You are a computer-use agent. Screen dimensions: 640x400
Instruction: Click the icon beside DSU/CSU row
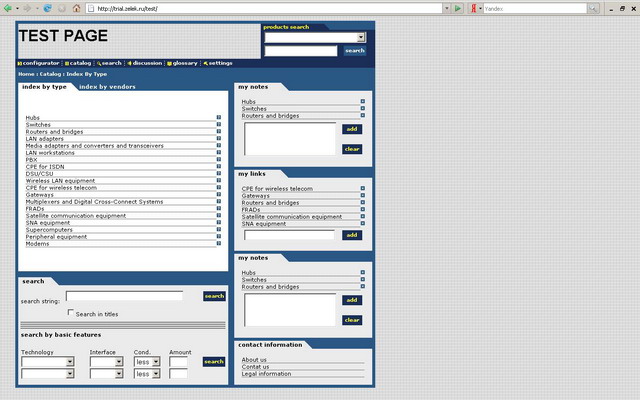[219, 173]
